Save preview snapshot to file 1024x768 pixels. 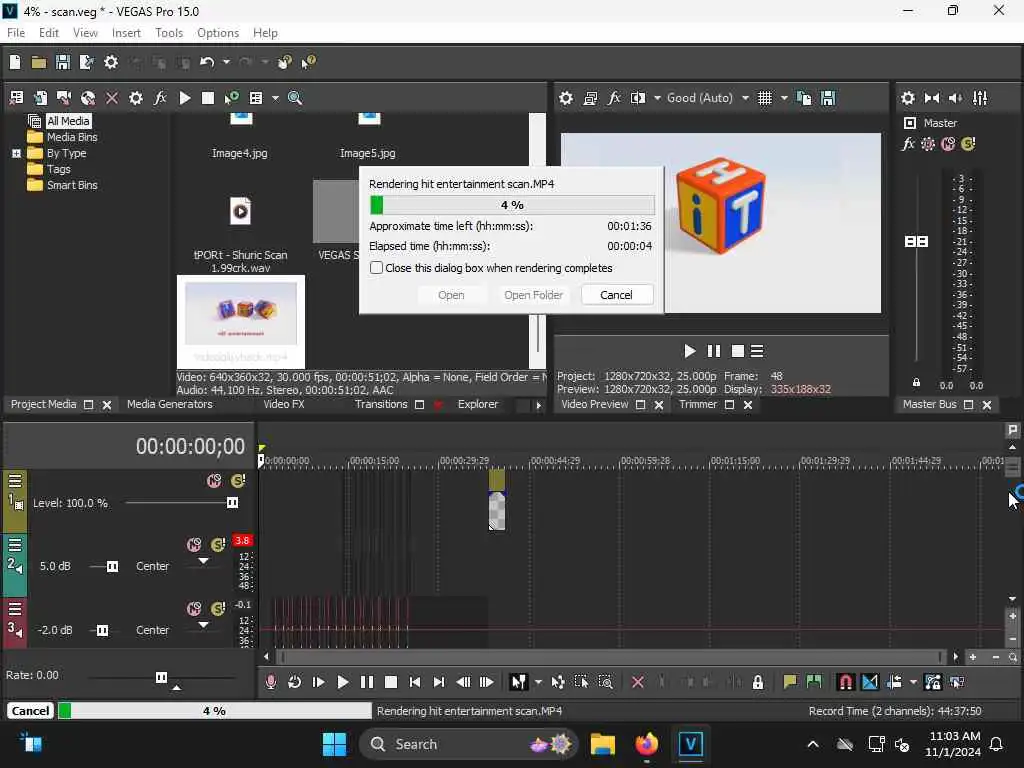coord(828,98)
